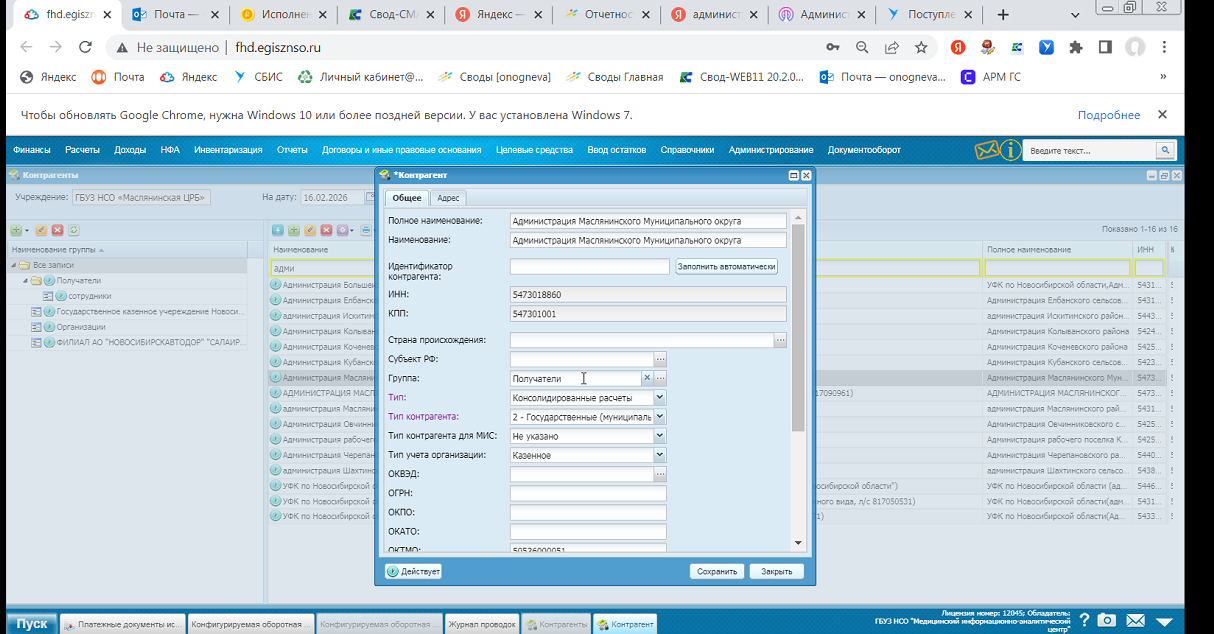Viewport: 1214px width, 634px height.
Task: Click refresh groups icon in left panel
Action: click(x=74, y=230)
